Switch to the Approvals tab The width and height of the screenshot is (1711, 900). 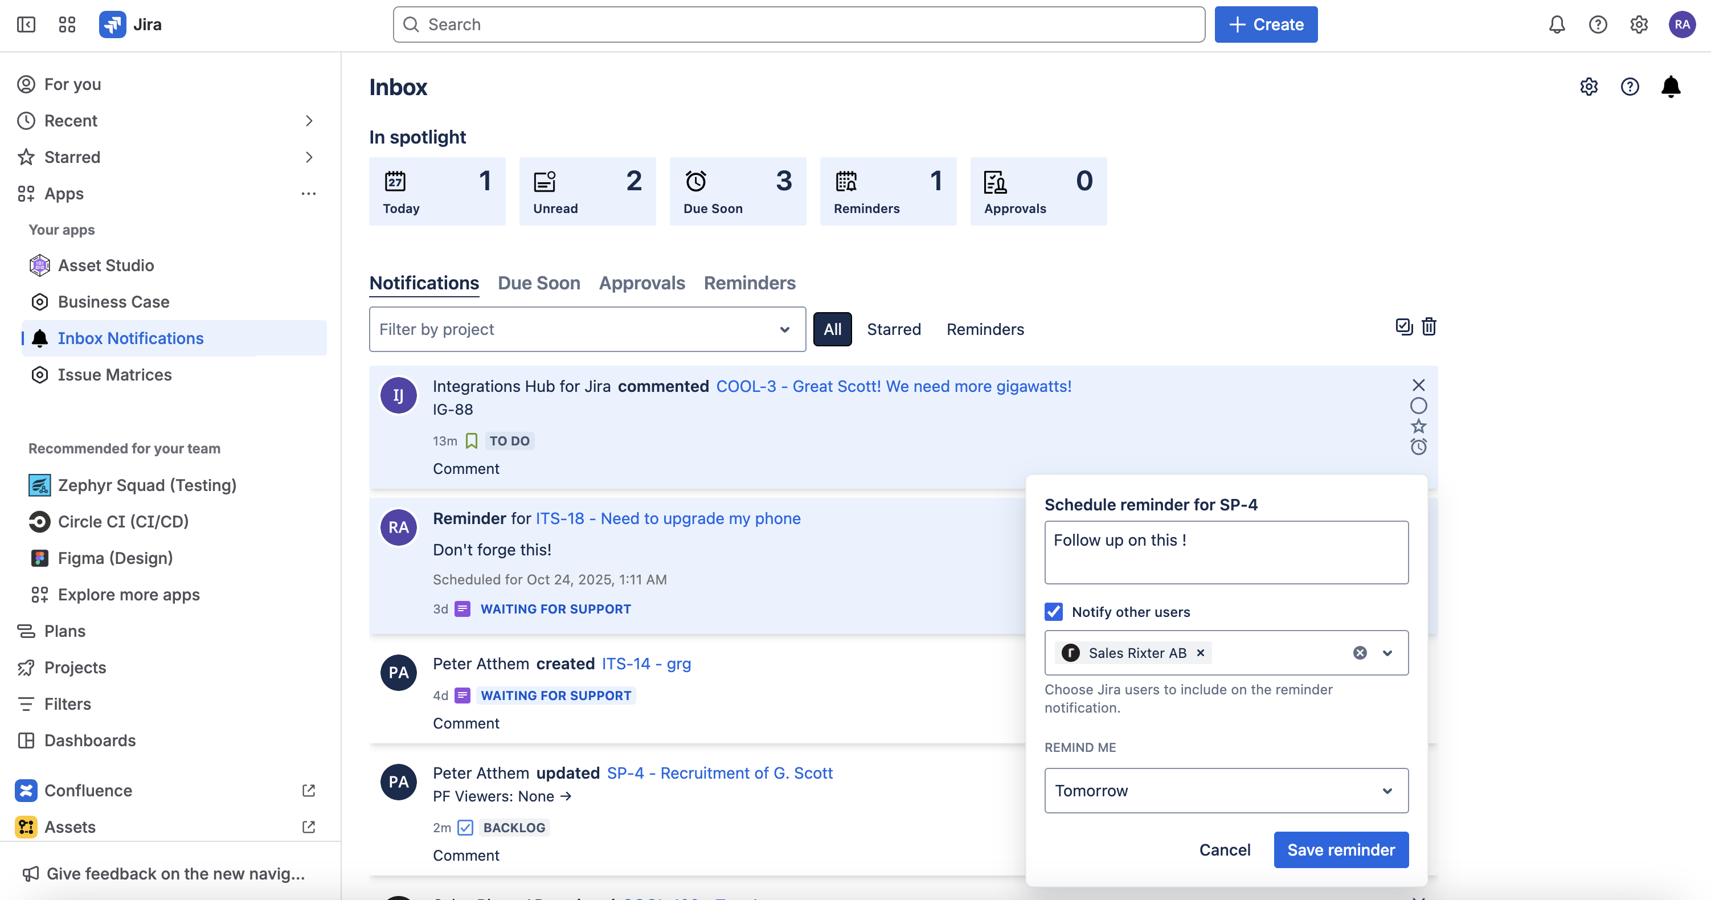642,283
